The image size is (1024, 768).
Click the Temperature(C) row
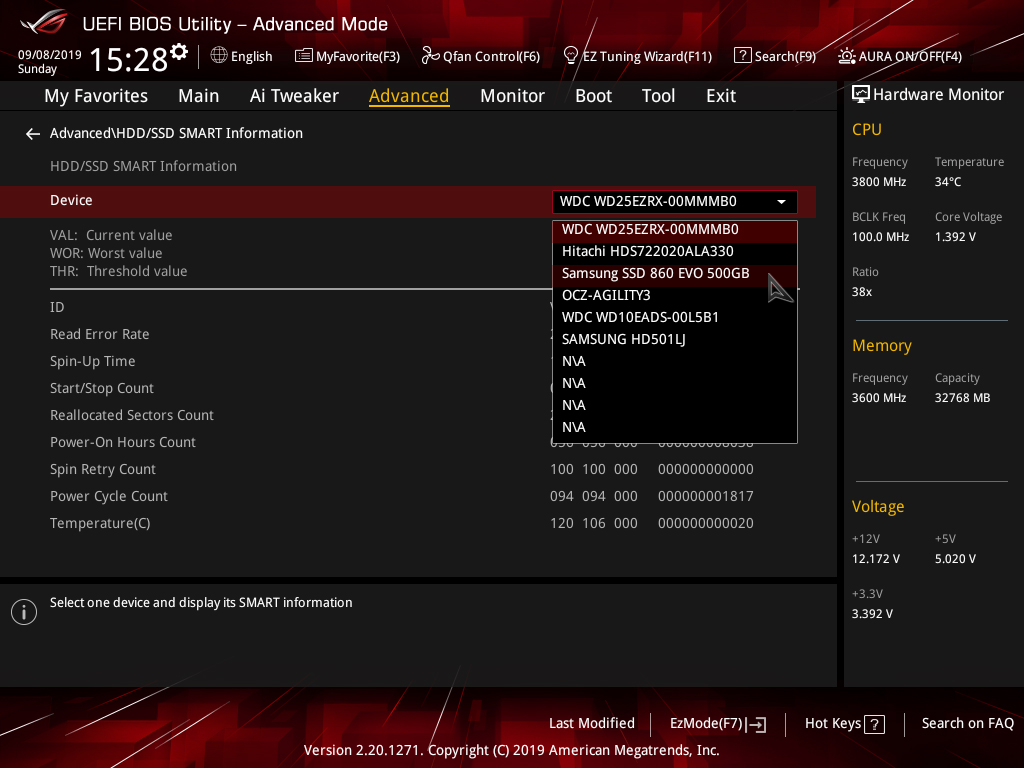[x=100, y=524]
